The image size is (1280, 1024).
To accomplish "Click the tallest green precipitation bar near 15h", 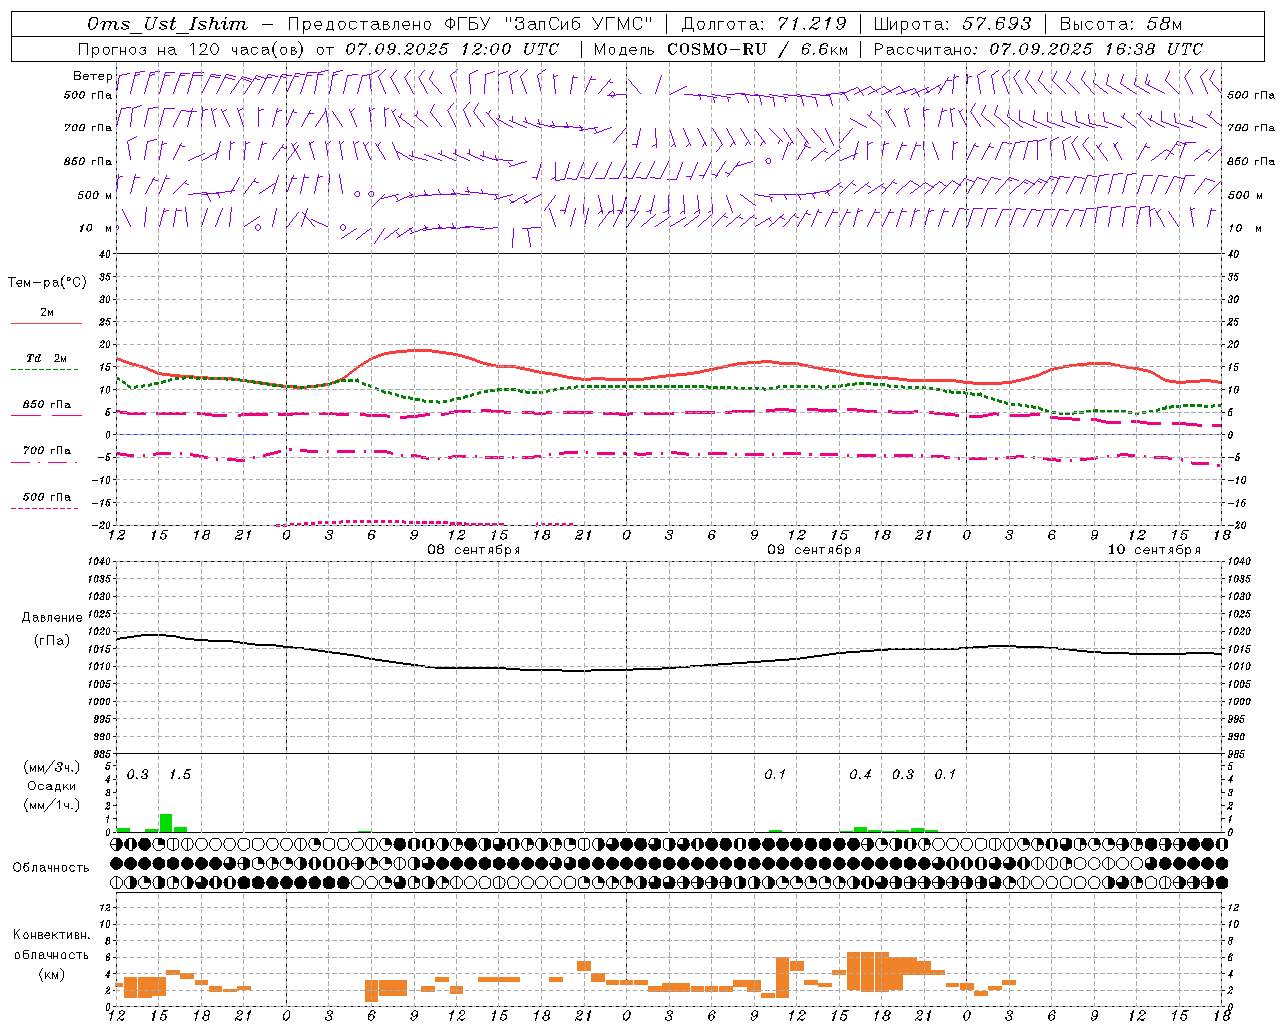I will tap(166, 823).
